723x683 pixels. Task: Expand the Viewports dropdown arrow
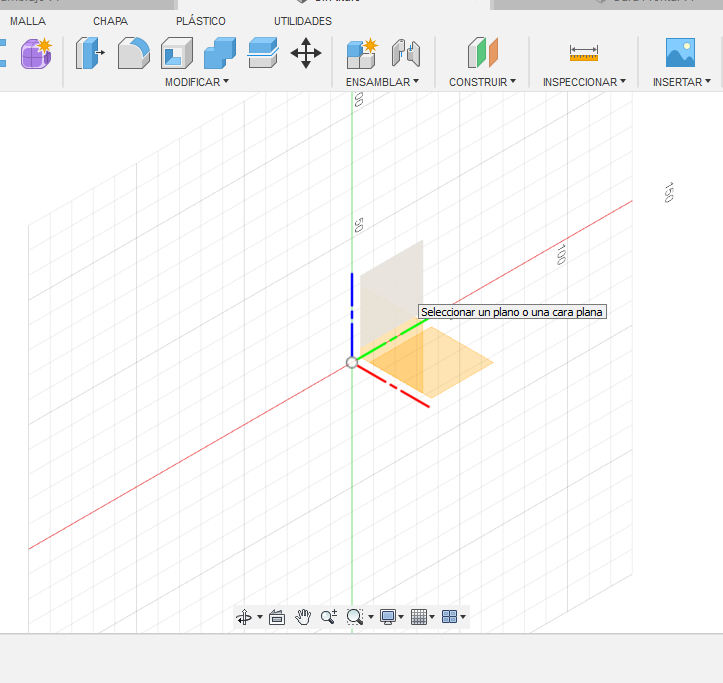point(463,617)
